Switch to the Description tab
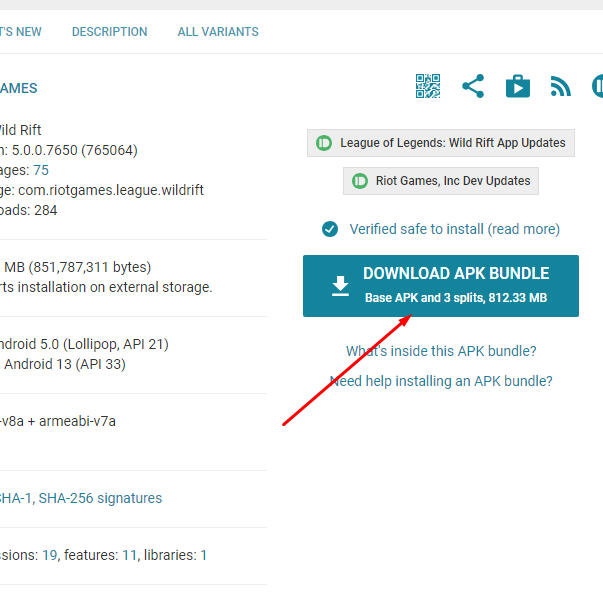603x603 pixels. pos(109,32)
